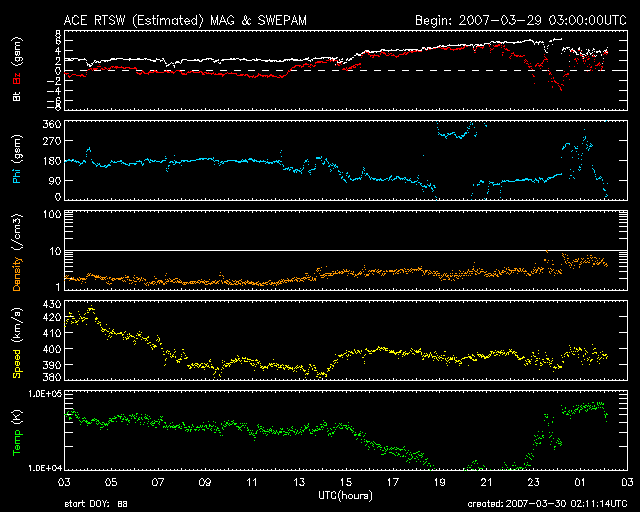
Task: Click the green 'Temp' axis label
Action: pos(17,441)
